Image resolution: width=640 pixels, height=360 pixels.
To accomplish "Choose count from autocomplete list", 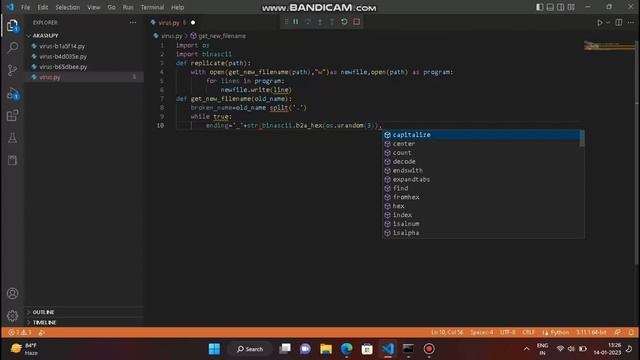I will pos(481,153).
